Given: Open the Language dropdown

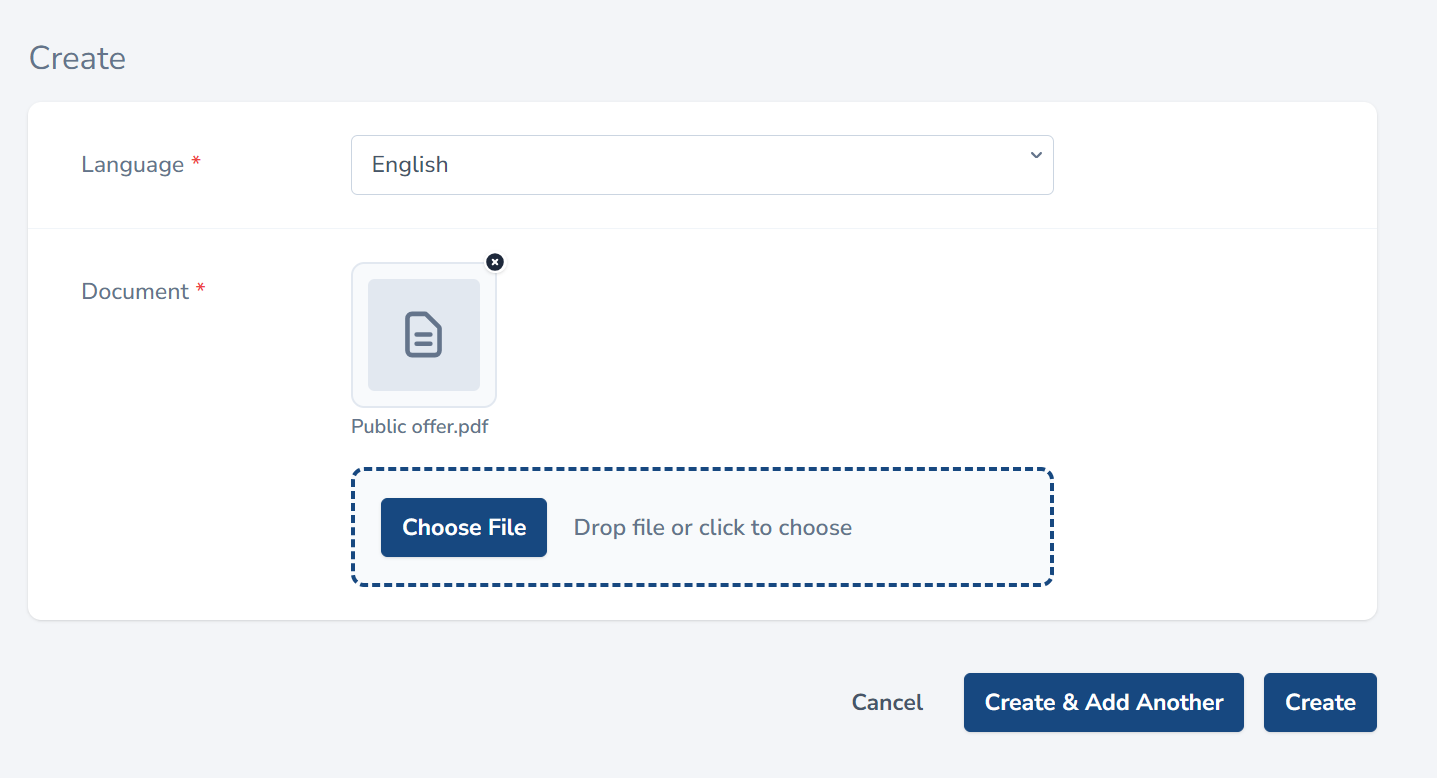Looking at the screenshot, I should (701, 165).
